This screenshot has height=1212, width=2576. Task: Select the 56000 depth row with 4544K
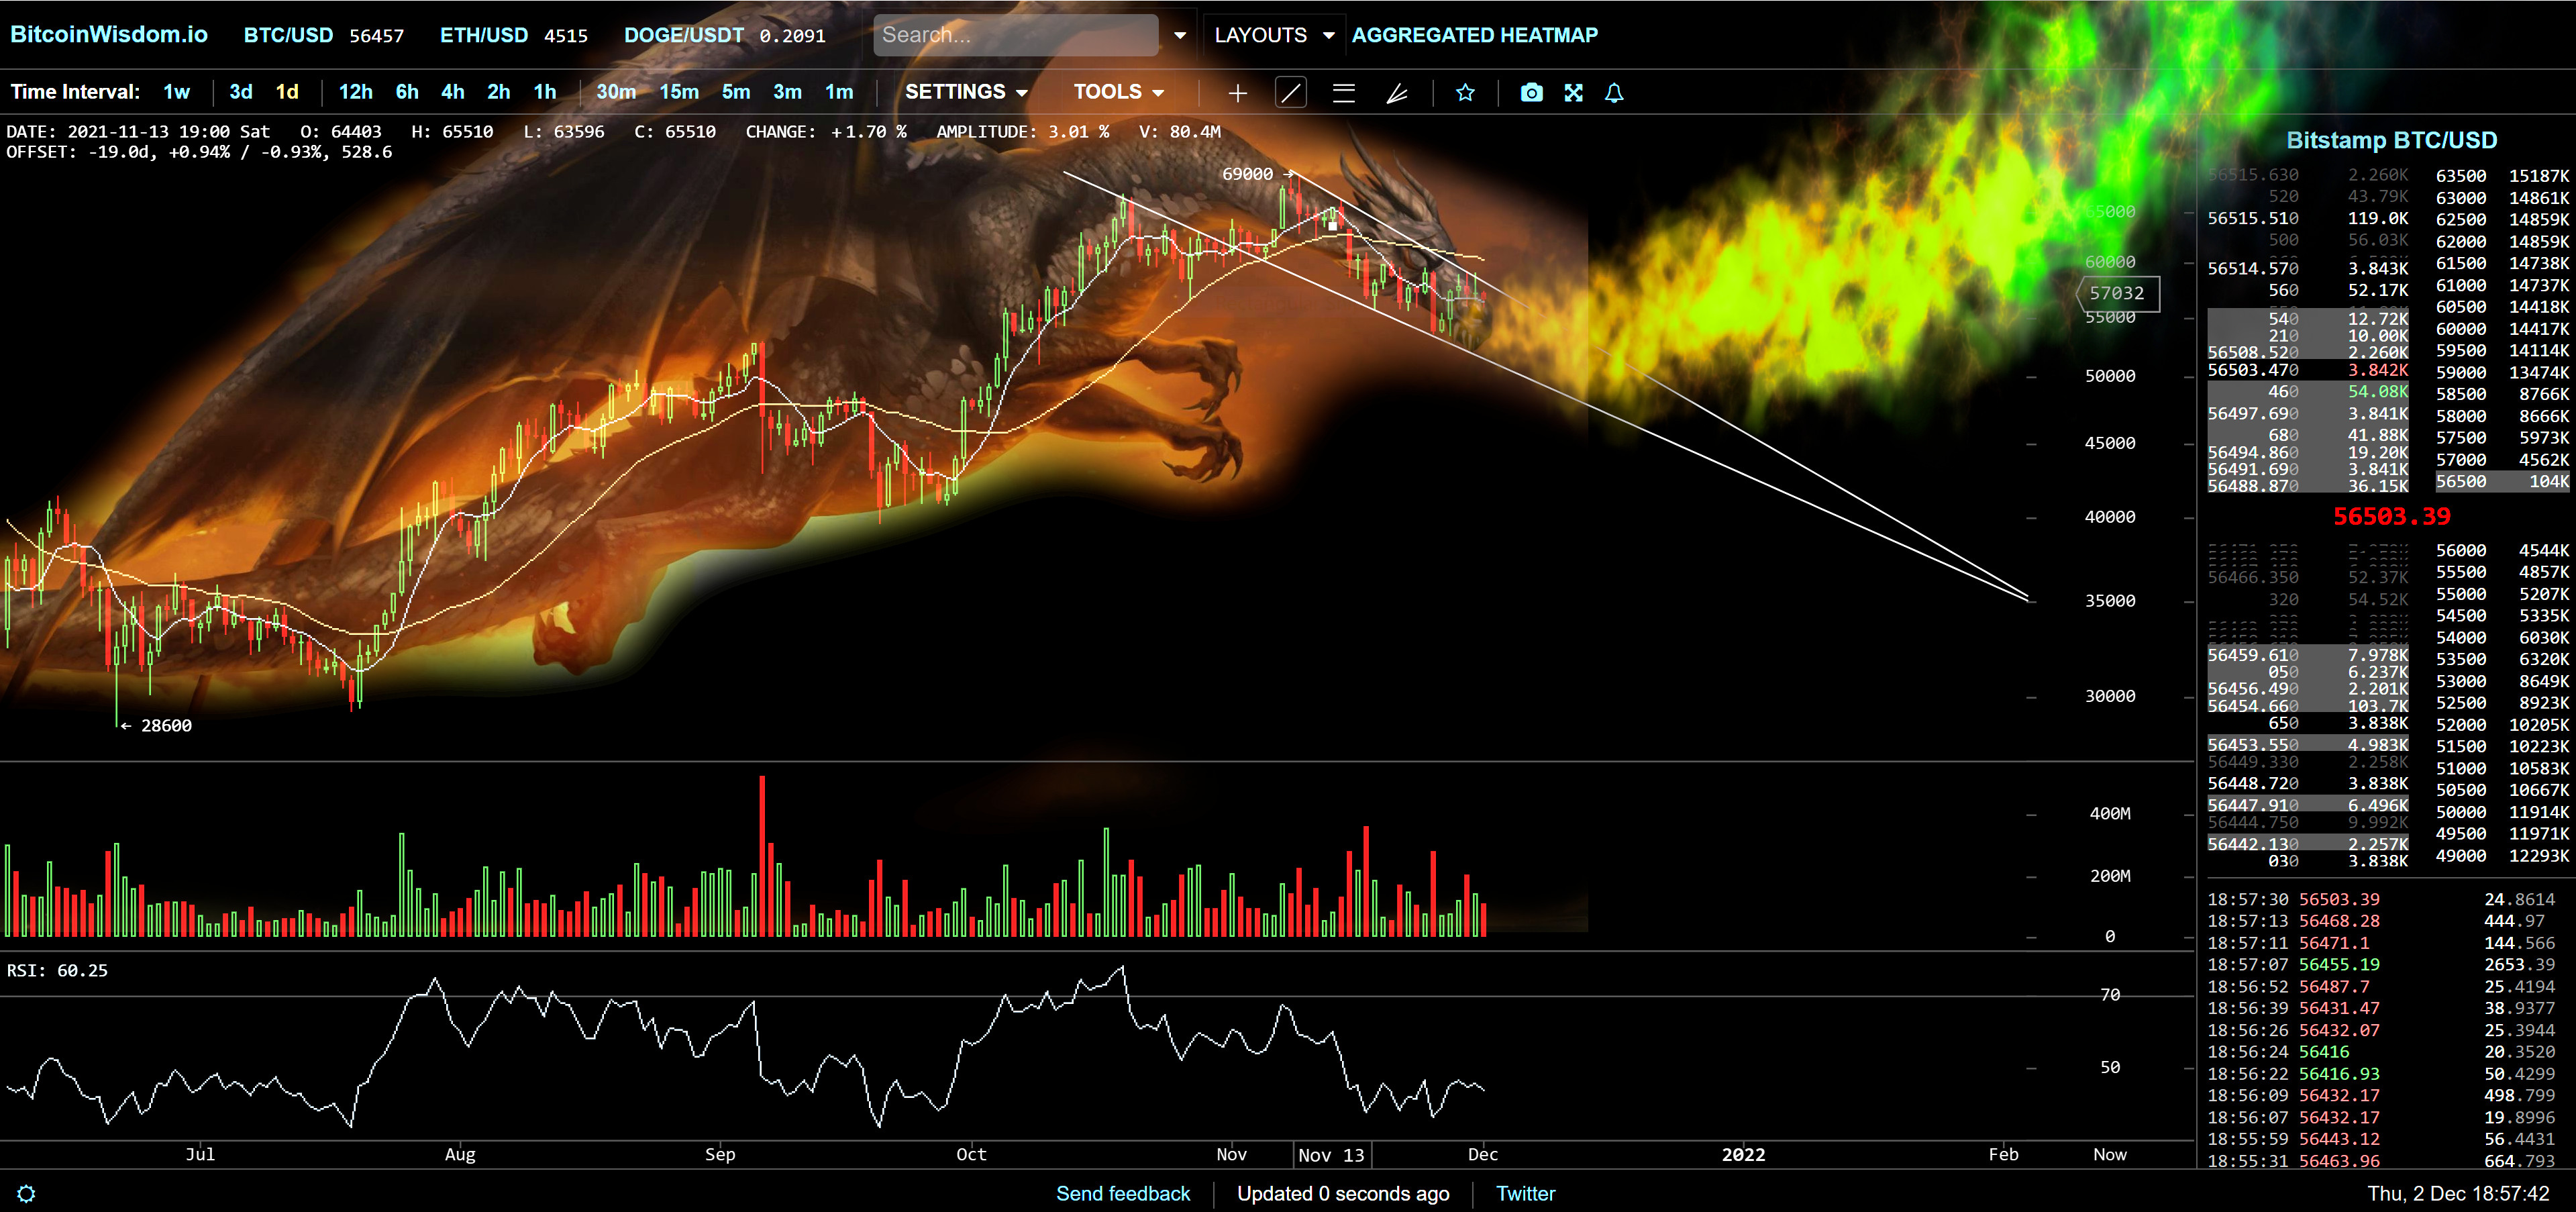[2502, 550]
